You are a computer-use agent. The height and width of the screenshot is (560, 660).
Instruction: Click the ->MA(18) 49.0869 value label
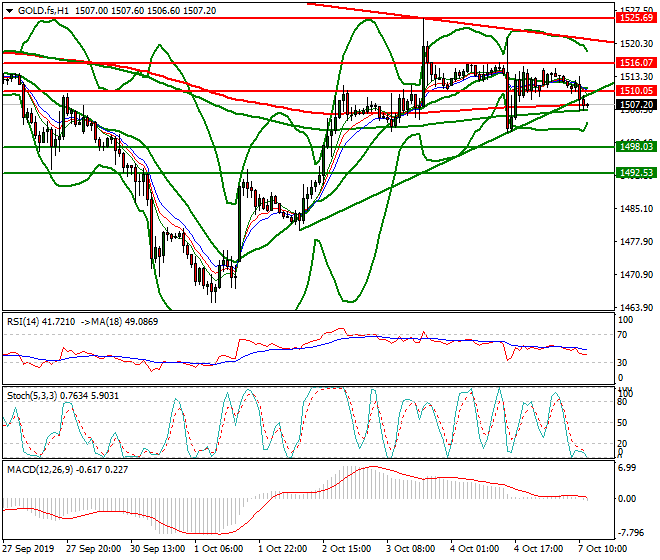tap(118, 322)
